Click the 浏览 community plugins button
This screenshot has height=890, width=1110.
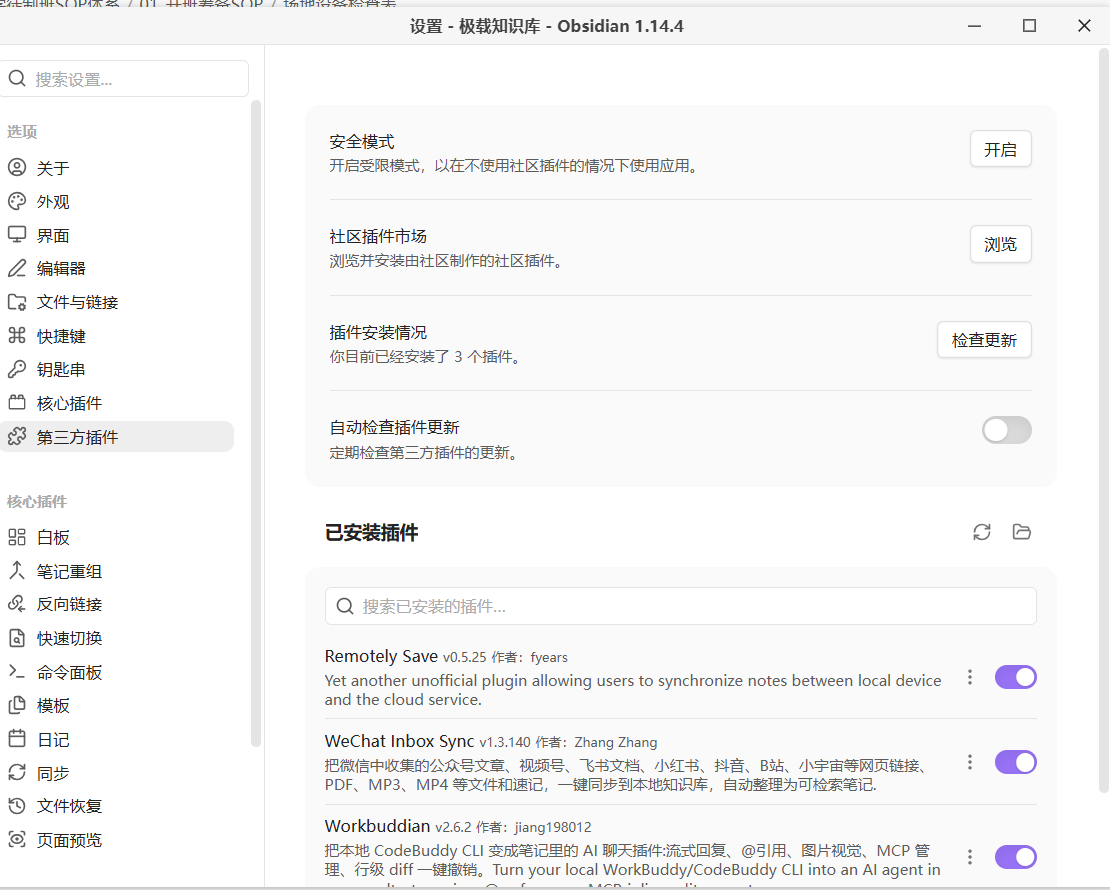[1000, 244]
